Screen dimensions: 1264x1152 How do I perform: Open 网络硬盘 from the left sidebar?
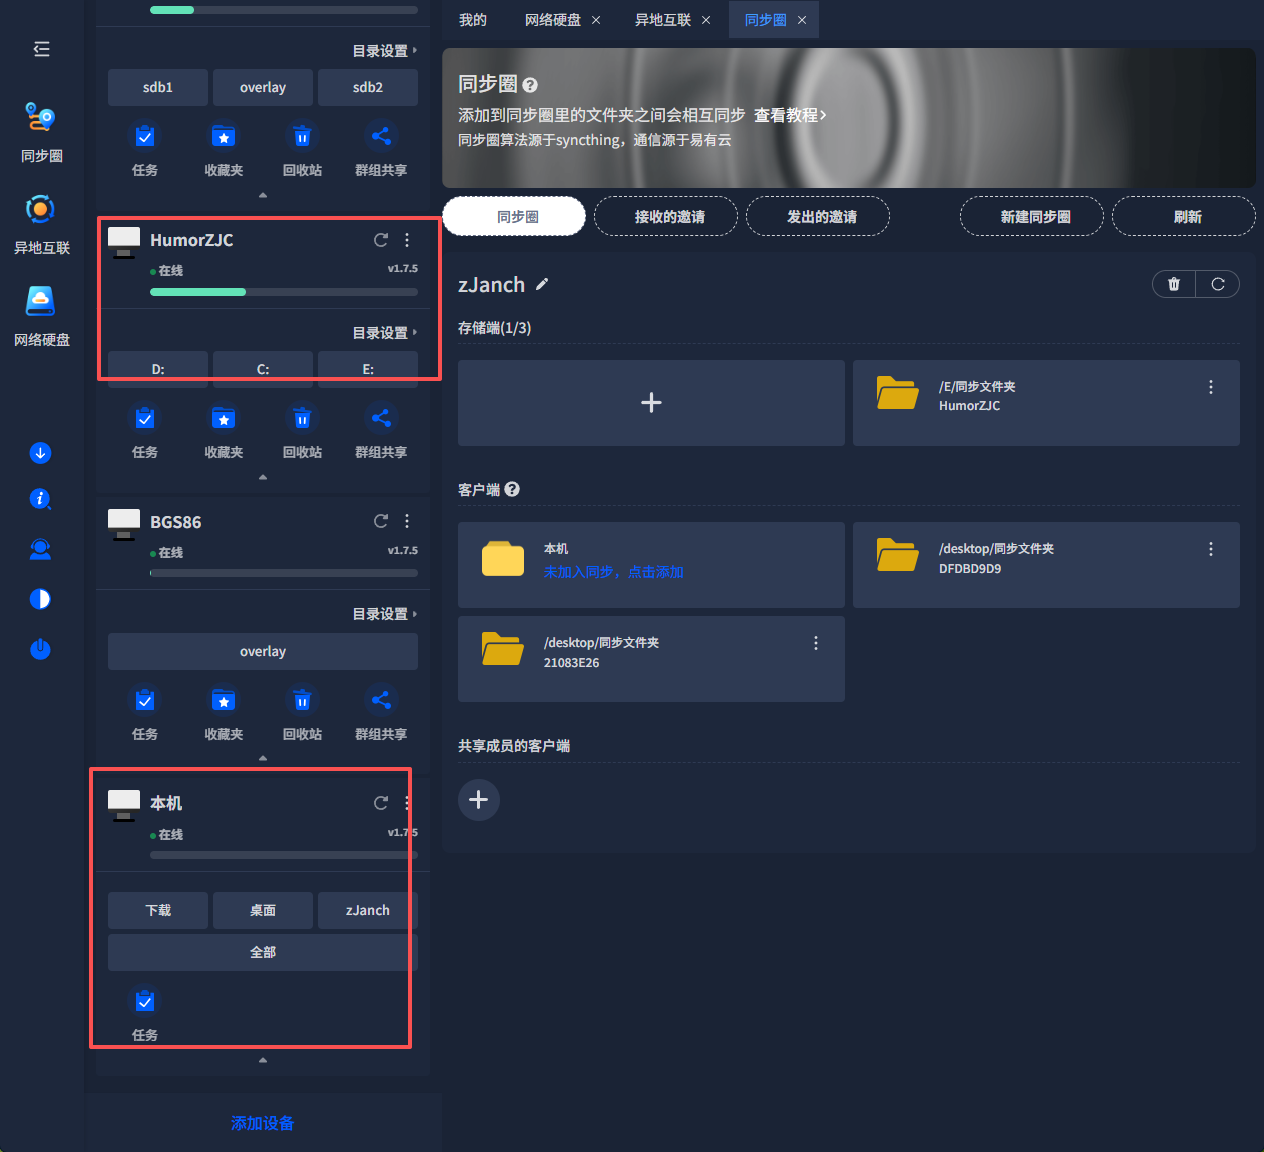[41, 315]
